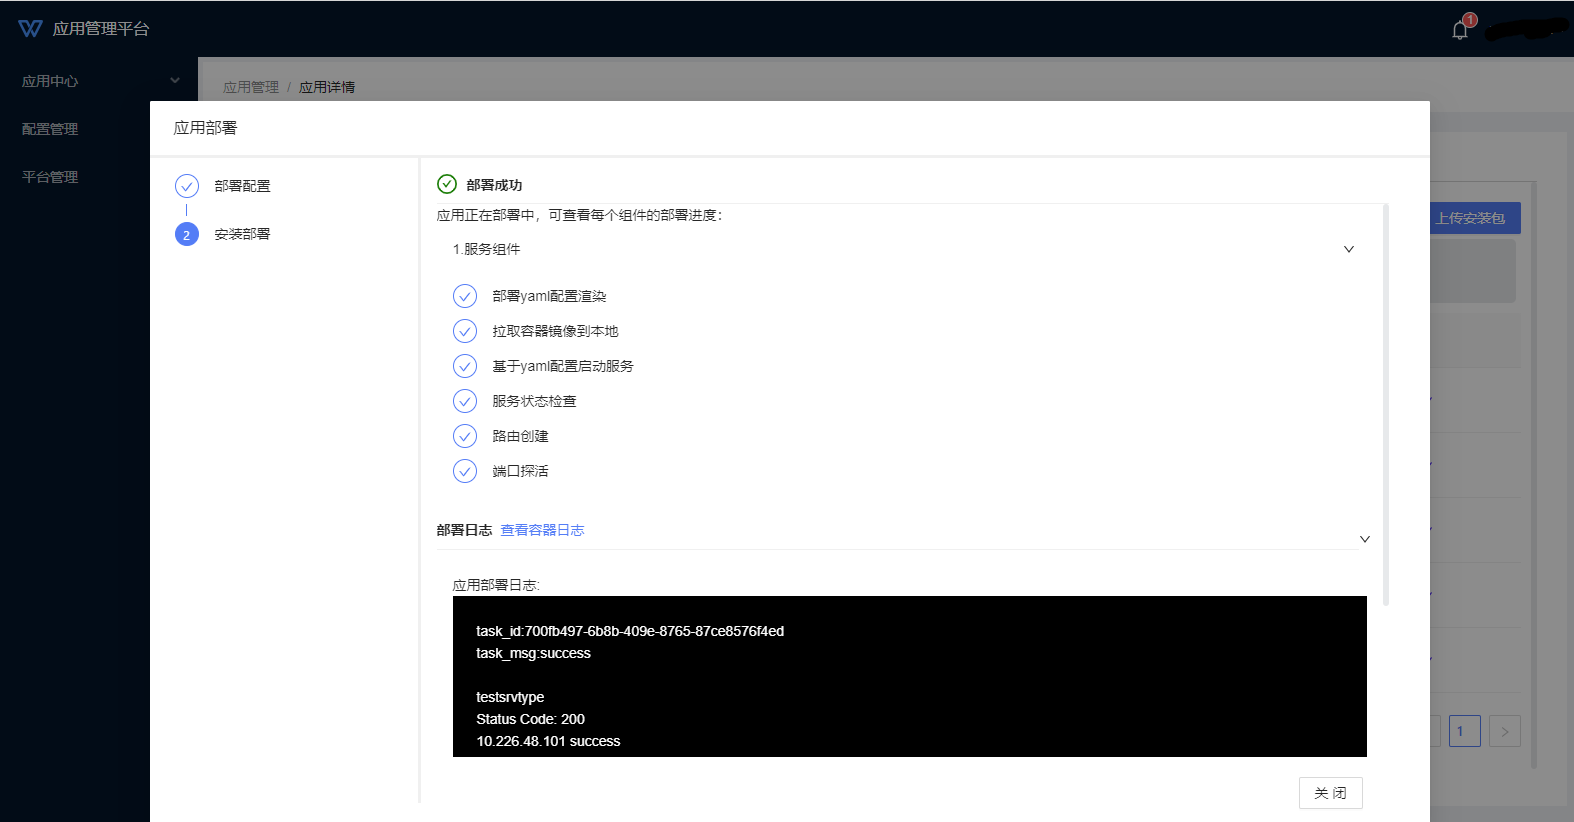Click the platform logo icon
The height and width of the screenshot is (822, 1574).
tap(30, 29)
